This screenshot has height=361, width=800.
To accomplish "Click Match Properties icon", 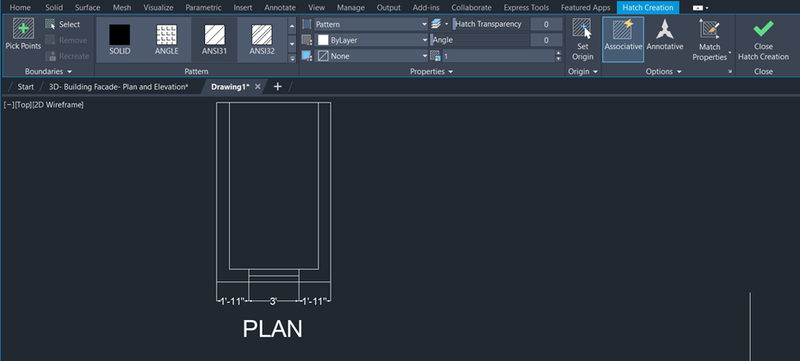I will point(709,29).
